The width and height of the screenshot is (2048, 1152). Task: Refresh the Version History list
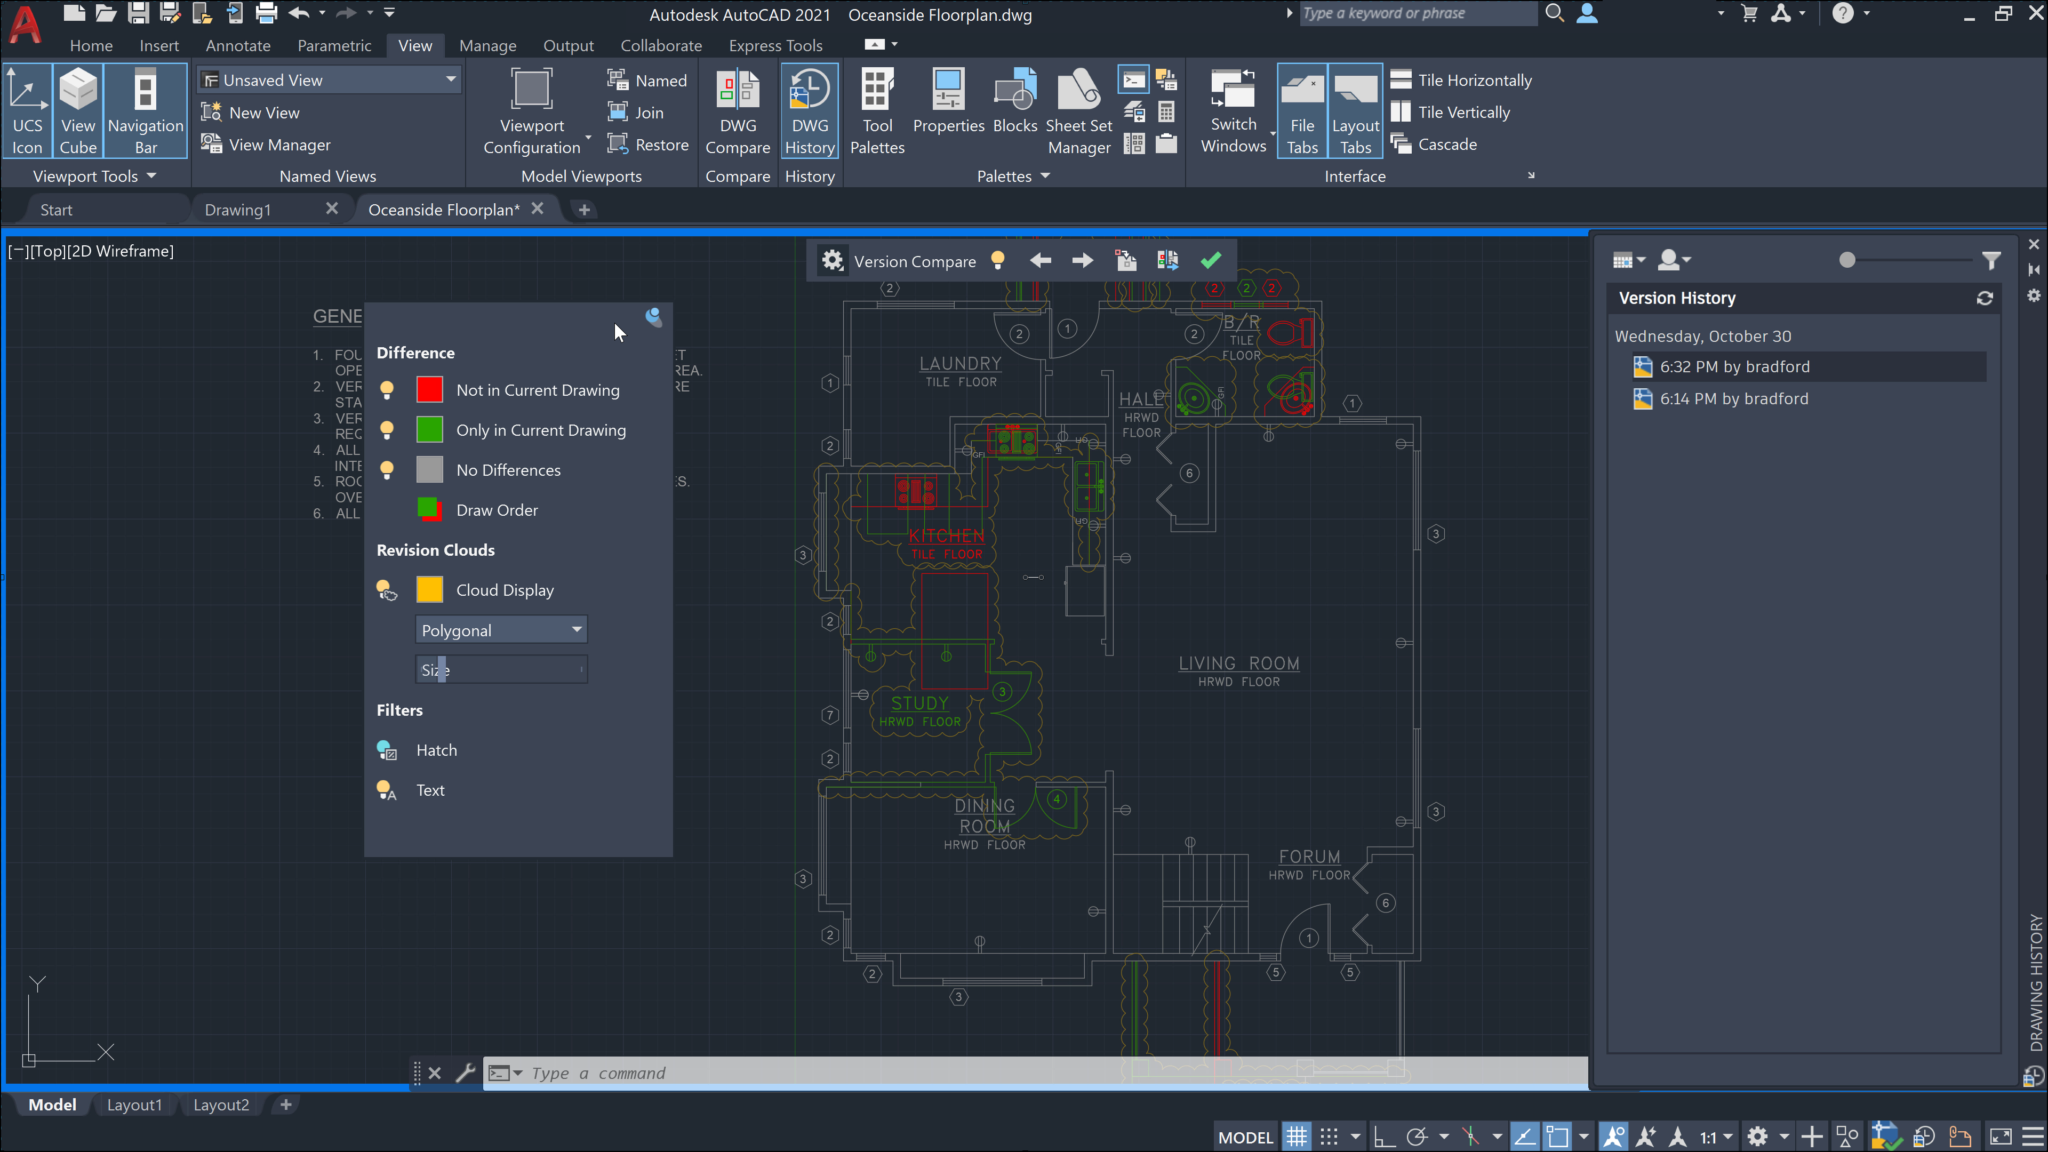point(1985,298)
